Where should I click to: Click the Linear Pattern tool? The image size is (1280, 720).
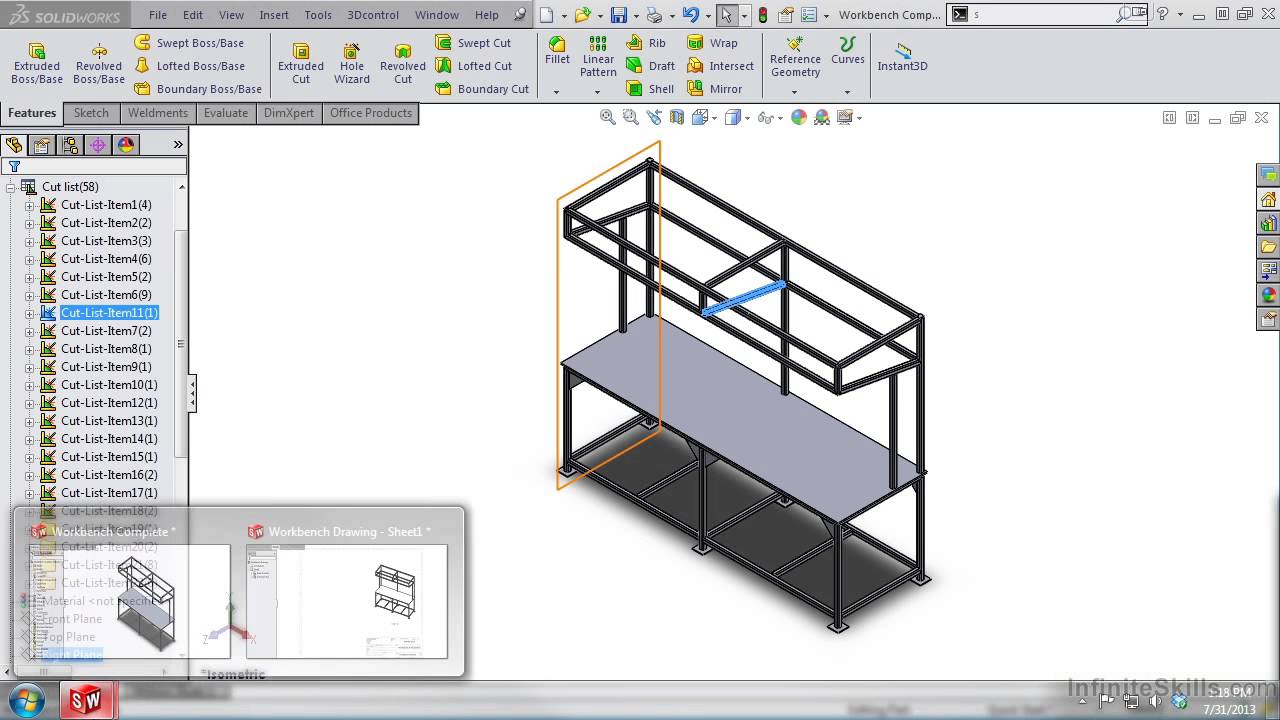click(598, 57)
